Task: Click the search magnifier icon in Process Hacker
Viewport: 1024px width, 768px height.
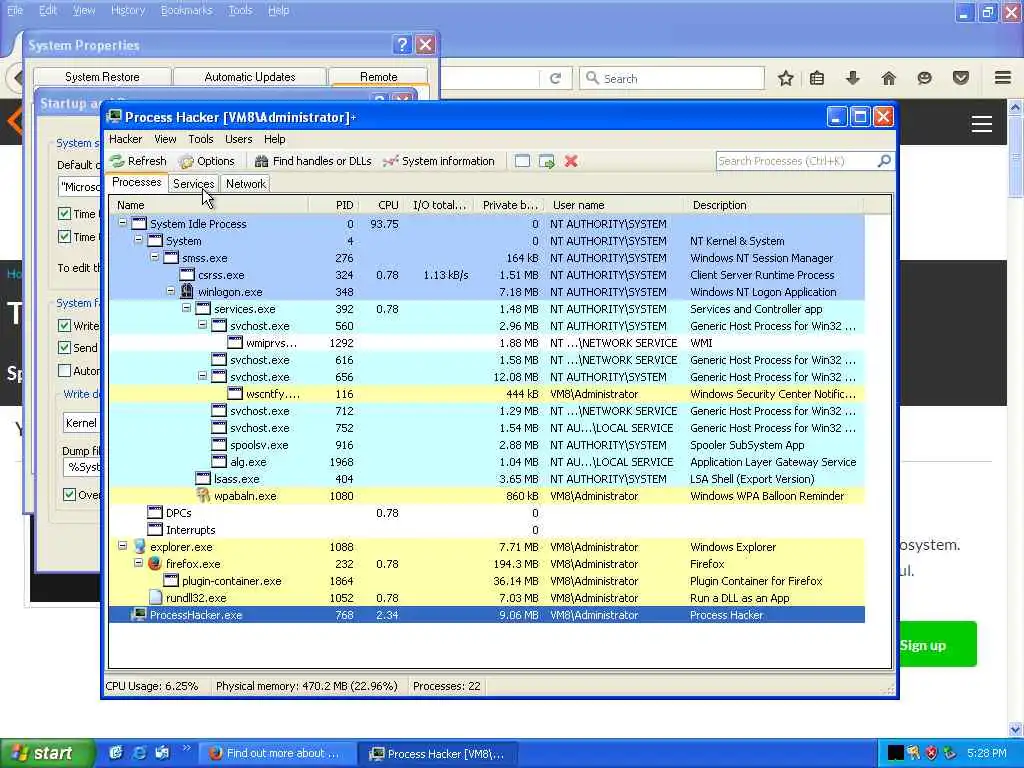Action: click(884, 161)
